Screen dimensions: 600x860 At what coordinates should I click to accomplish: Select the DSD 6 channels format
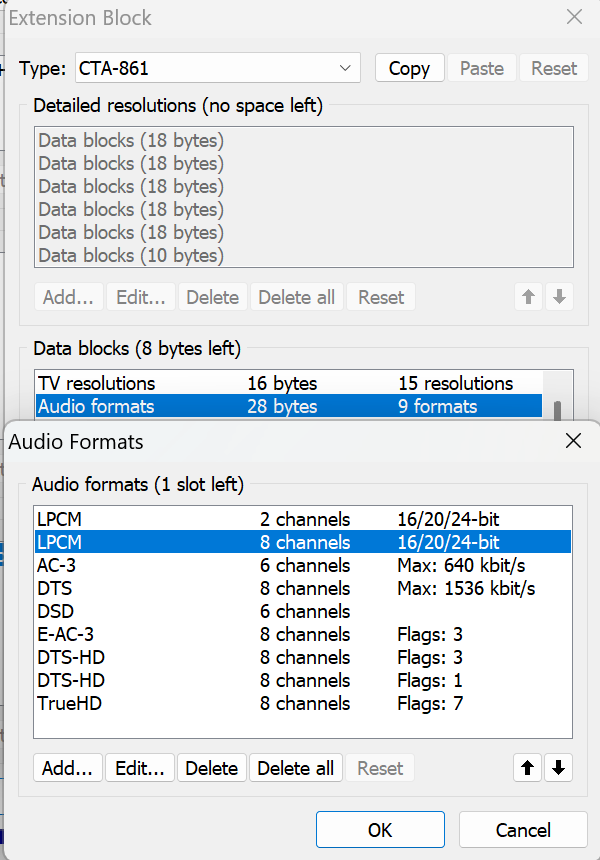300,611
